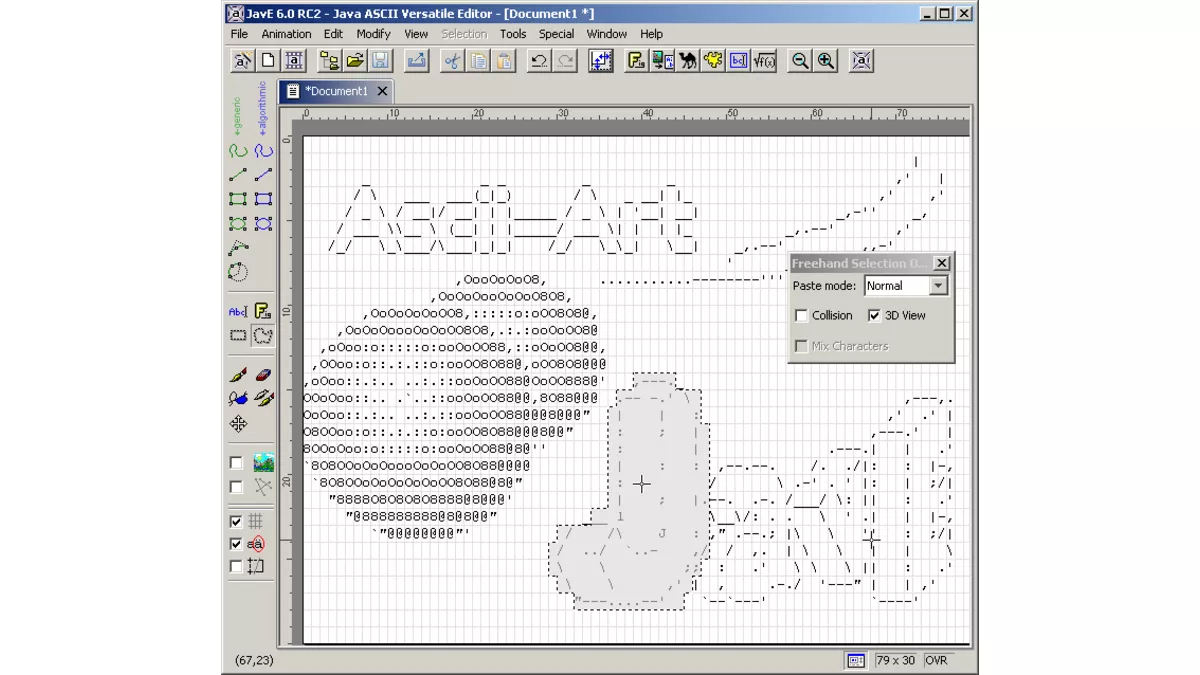Toggle the grid display checkbox in the sidebar
1200x675 pixels.
(x=237, y=521)
